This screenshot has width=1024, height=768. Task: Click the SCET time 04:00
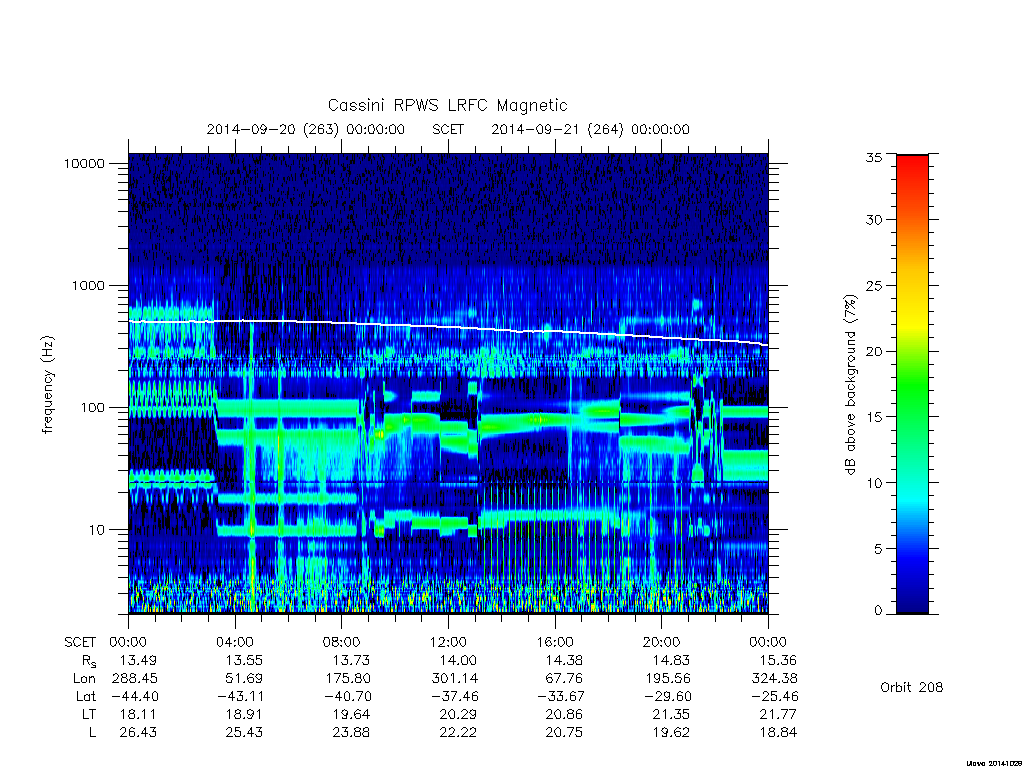pos(235,643)
